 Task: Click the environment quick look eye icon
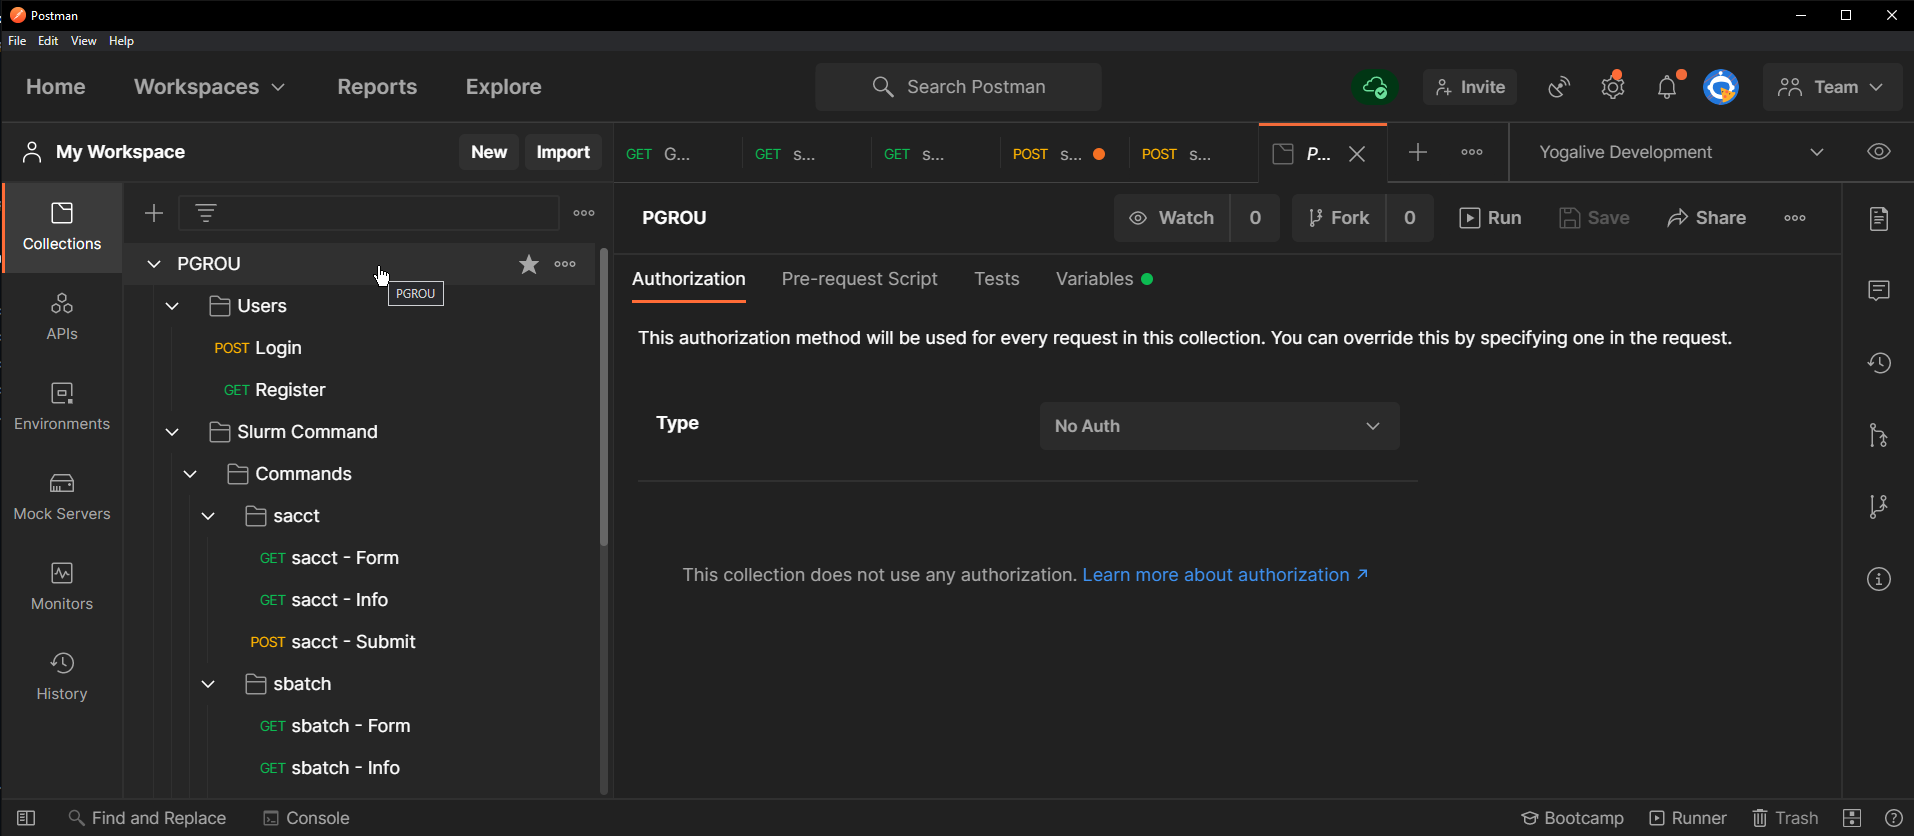[x=1879, y=152]
